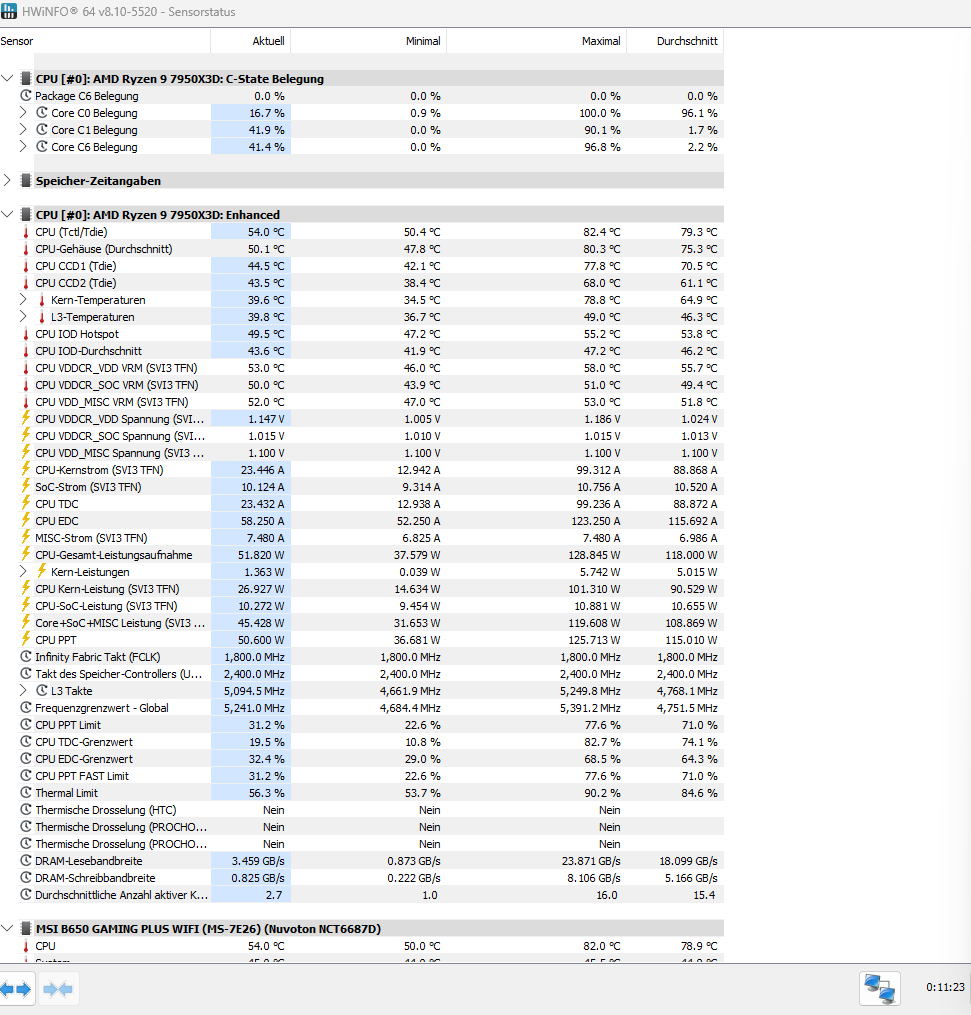
Task: Click the 0:11:23 elapsed timer in status bar
Action: [945, 987]
